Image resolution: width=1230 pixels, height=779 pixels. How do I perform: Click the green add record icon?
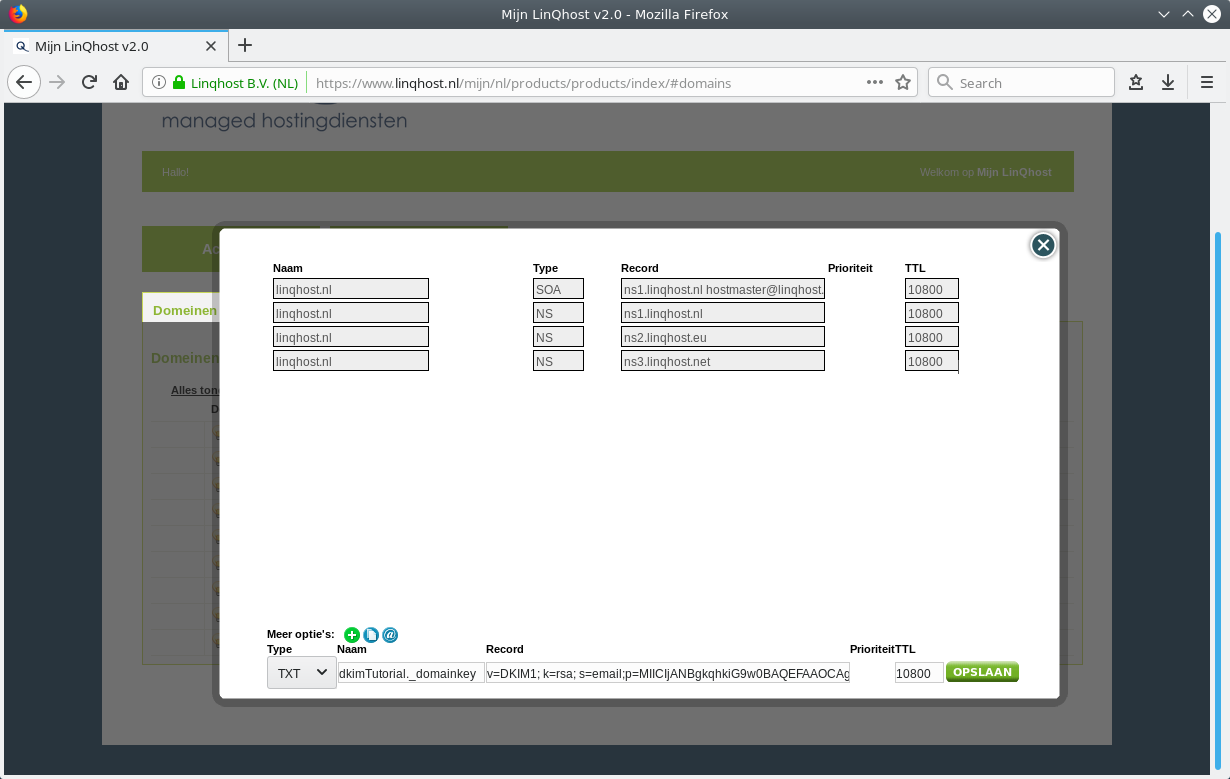coord(352,635)
